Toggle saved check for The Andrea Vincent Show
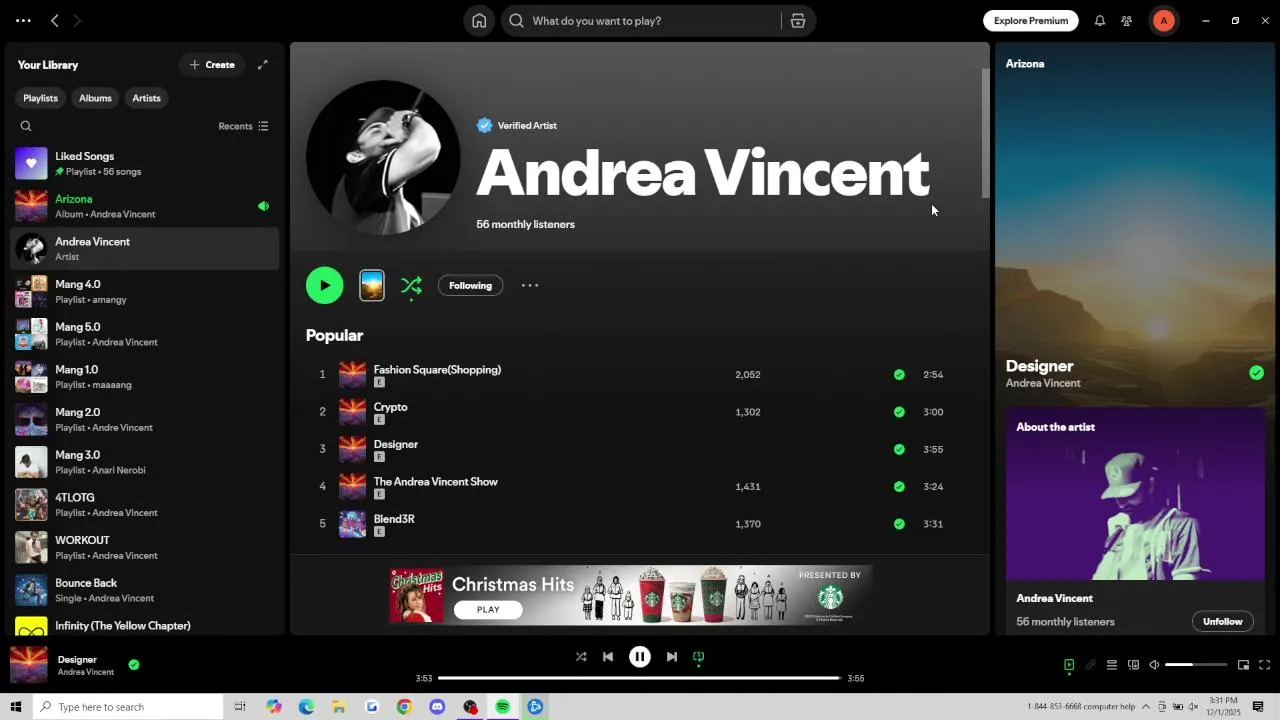This screenshot has width=1280, height=720. [899, 486]
